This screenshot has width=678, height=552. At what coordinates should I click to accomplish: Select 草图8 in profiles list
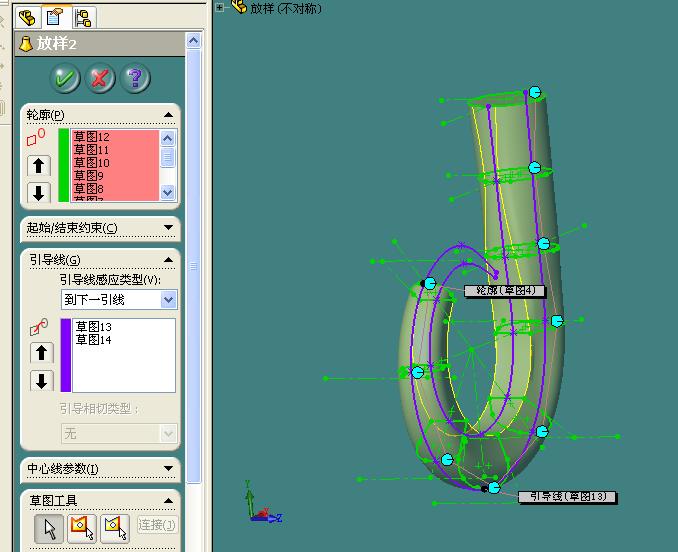88,189
